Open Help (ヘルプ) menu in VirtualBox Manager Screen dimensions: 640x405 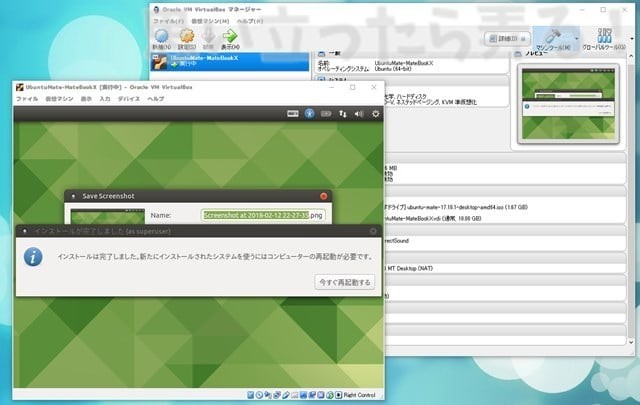point(250,21)
